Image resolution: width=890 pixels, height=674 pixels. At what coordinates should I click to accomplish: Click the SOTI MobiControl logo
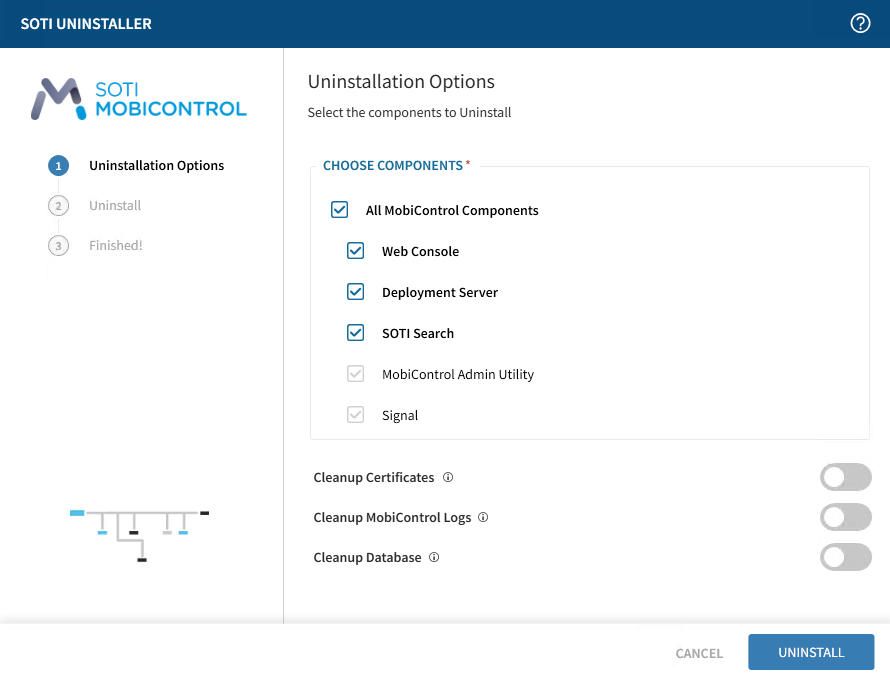[x=138, y=99]
